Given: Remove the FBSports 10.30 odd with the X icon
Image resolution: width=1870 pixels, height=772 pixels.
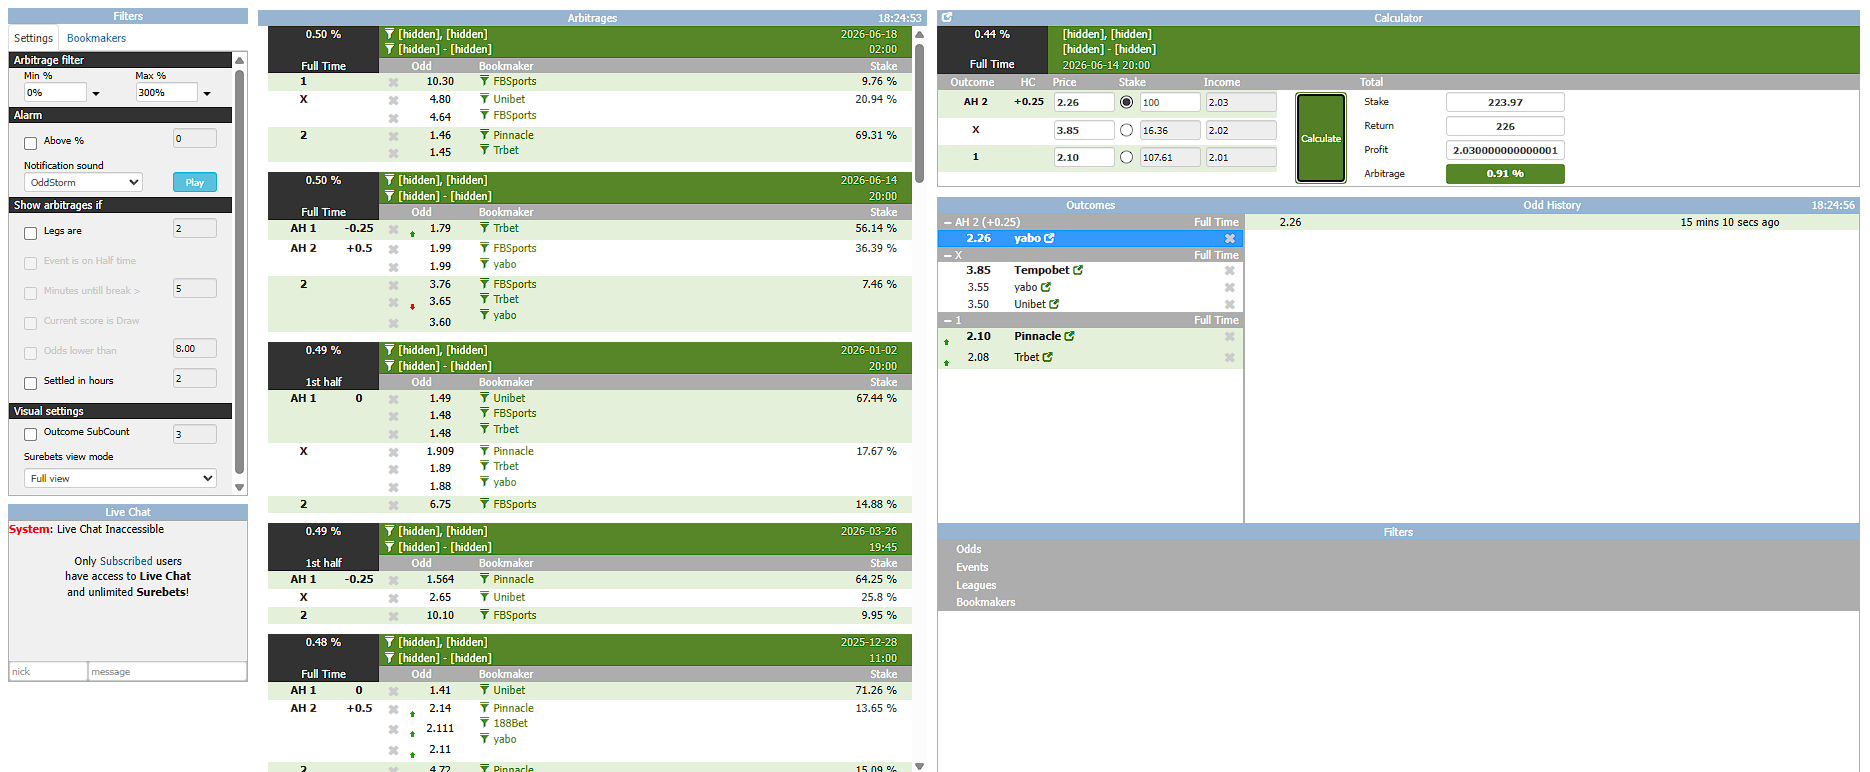Looking at the screenshot, I should 393,83.
